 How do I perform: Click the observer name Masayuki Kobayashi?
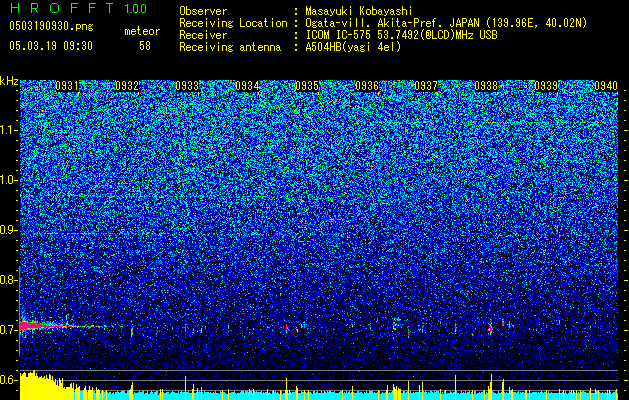coord(359,11)
